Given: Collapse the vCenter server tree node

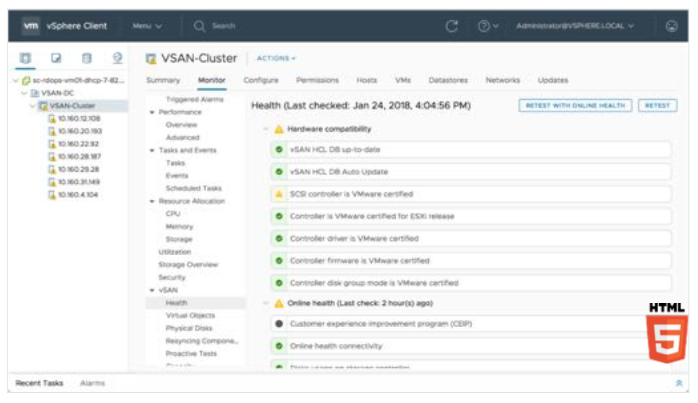Looking at the screenshot, I should pyautogui.click(x=16, y=81).
